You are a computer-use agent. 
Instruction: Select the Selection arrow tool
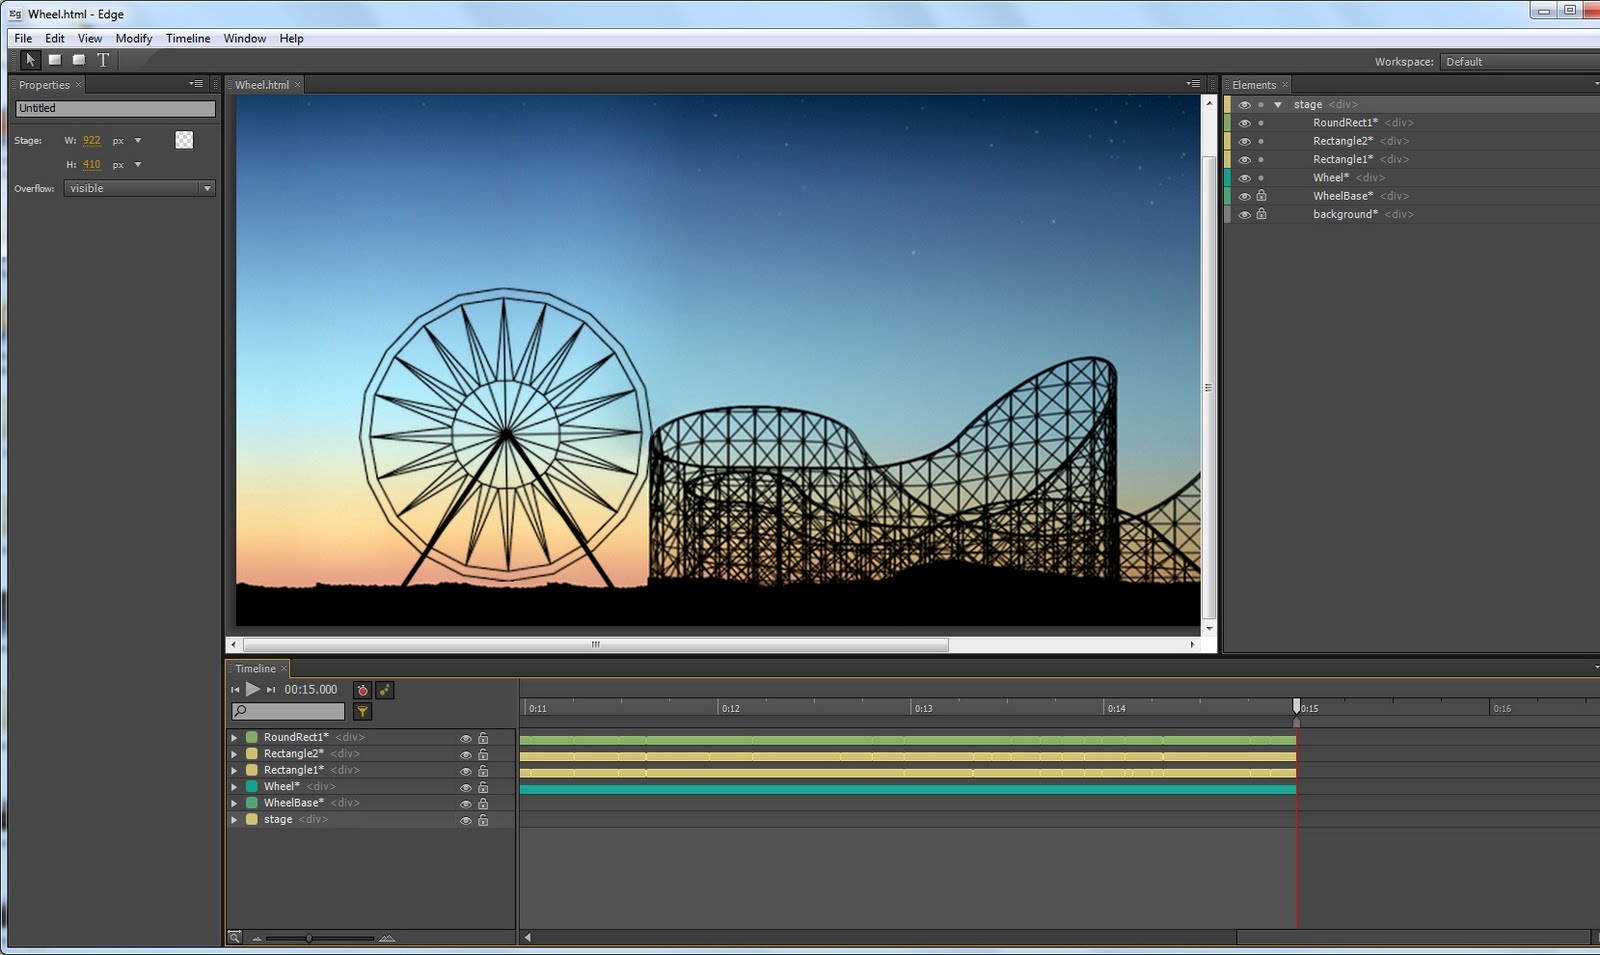point(30,60)
